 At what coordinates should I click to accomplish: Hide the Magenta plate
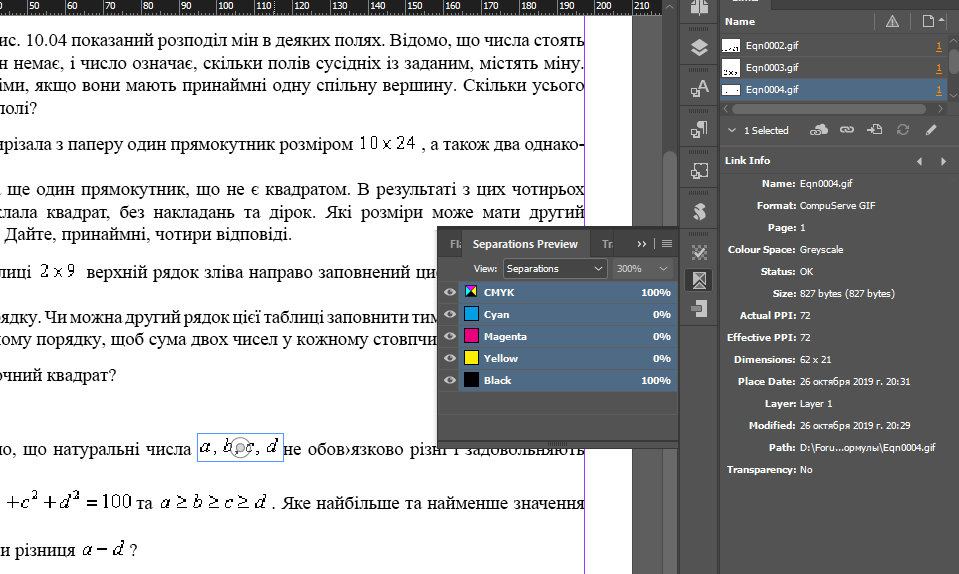coord(450,336)
